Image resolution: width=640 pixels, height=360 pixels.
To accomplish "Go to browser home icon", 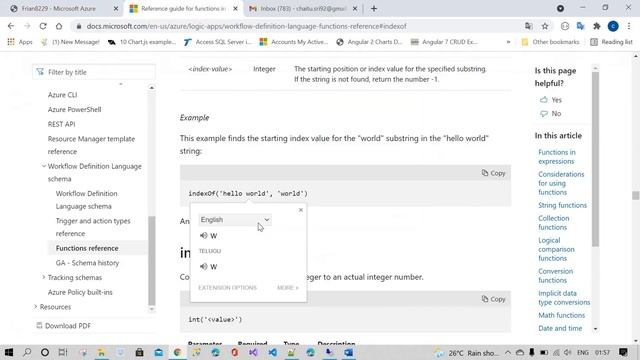I will [59, 26].
